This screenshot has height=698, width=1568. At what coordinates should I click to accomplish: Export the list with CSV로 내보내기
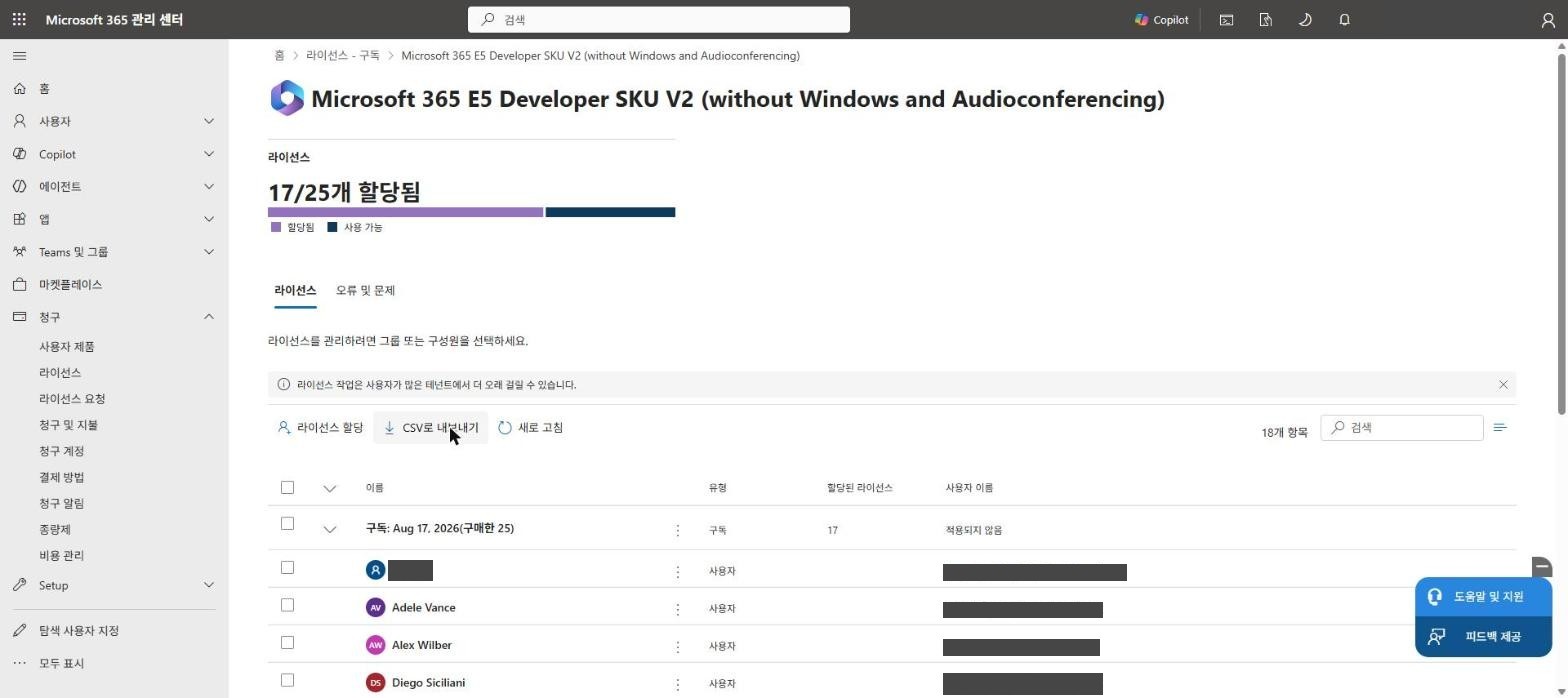[431, 428]
